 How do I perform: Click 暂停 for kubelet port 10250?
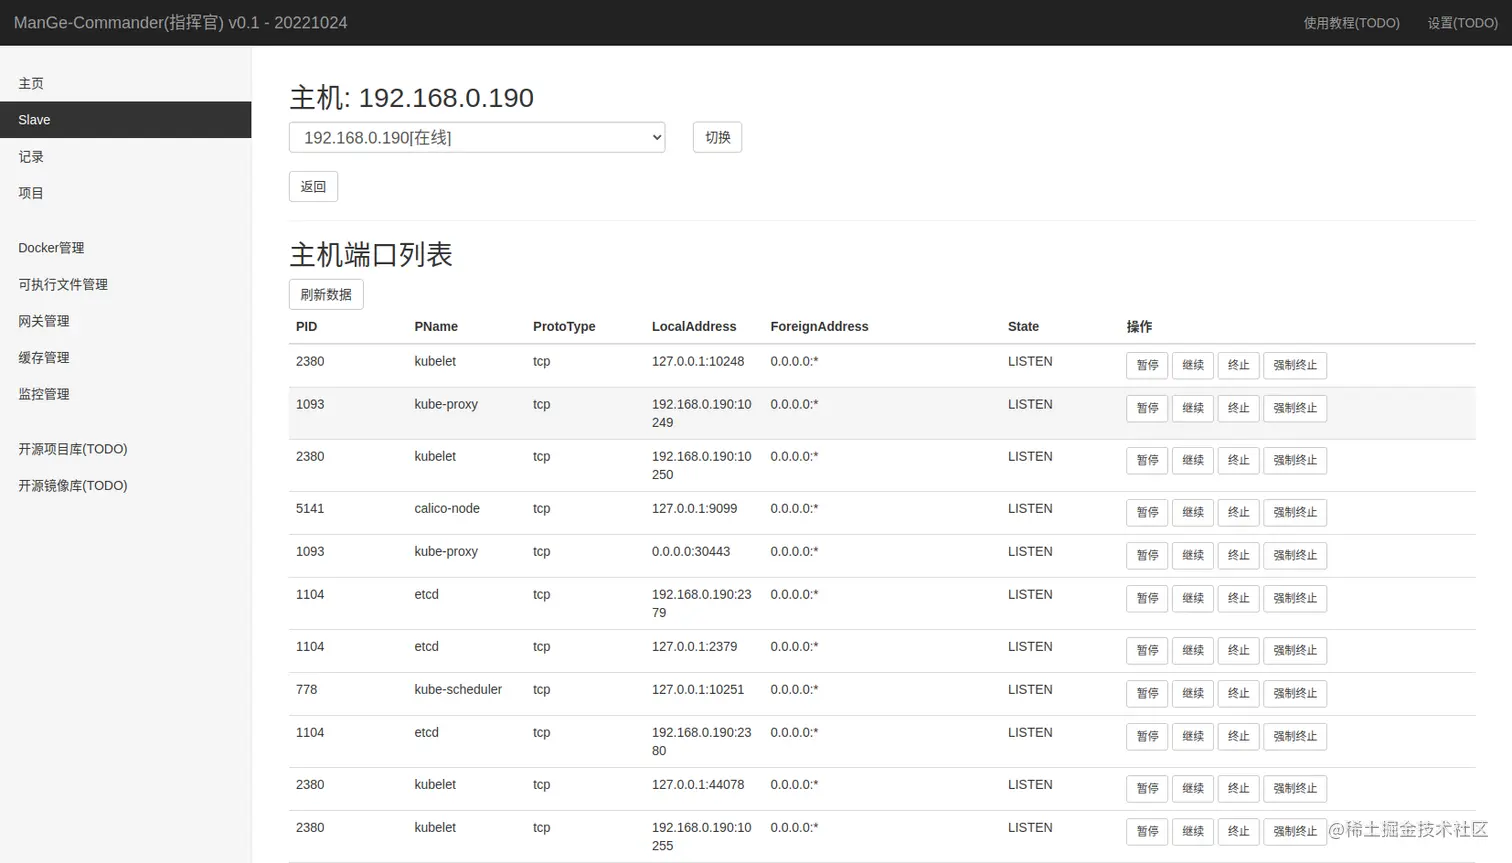pyautogui.click(x=1147, y=460)
